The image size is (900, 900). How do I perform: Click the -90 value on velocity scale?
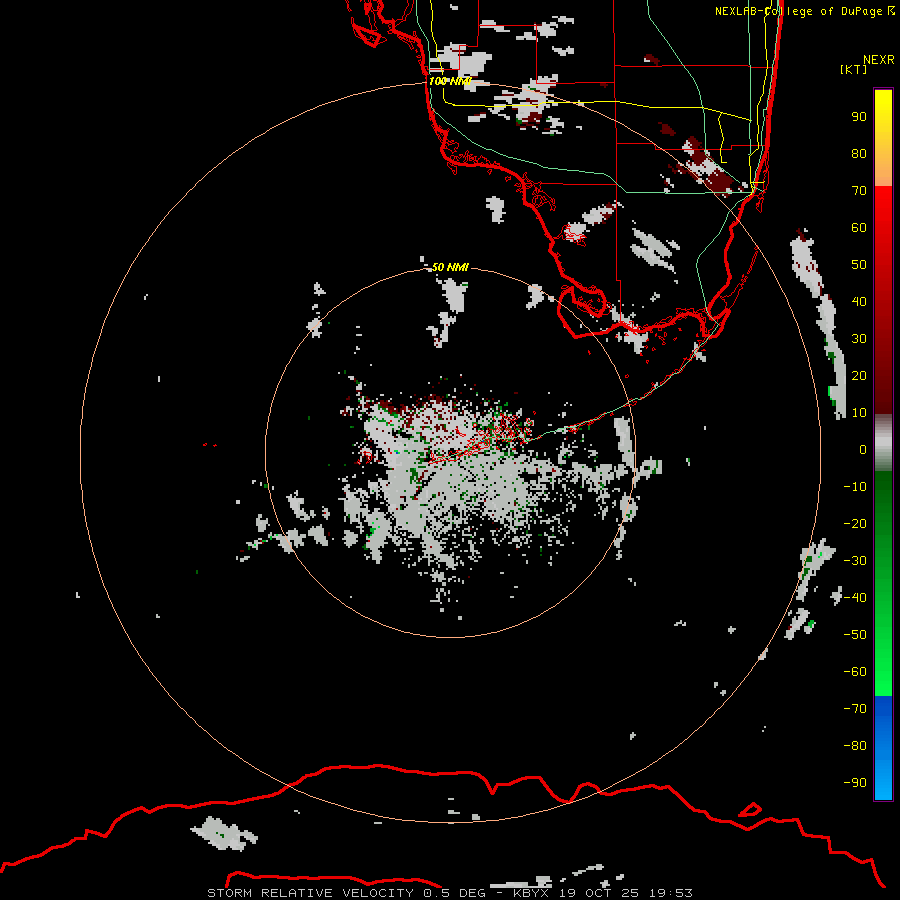pyautogui.click(x=855, y=782)
